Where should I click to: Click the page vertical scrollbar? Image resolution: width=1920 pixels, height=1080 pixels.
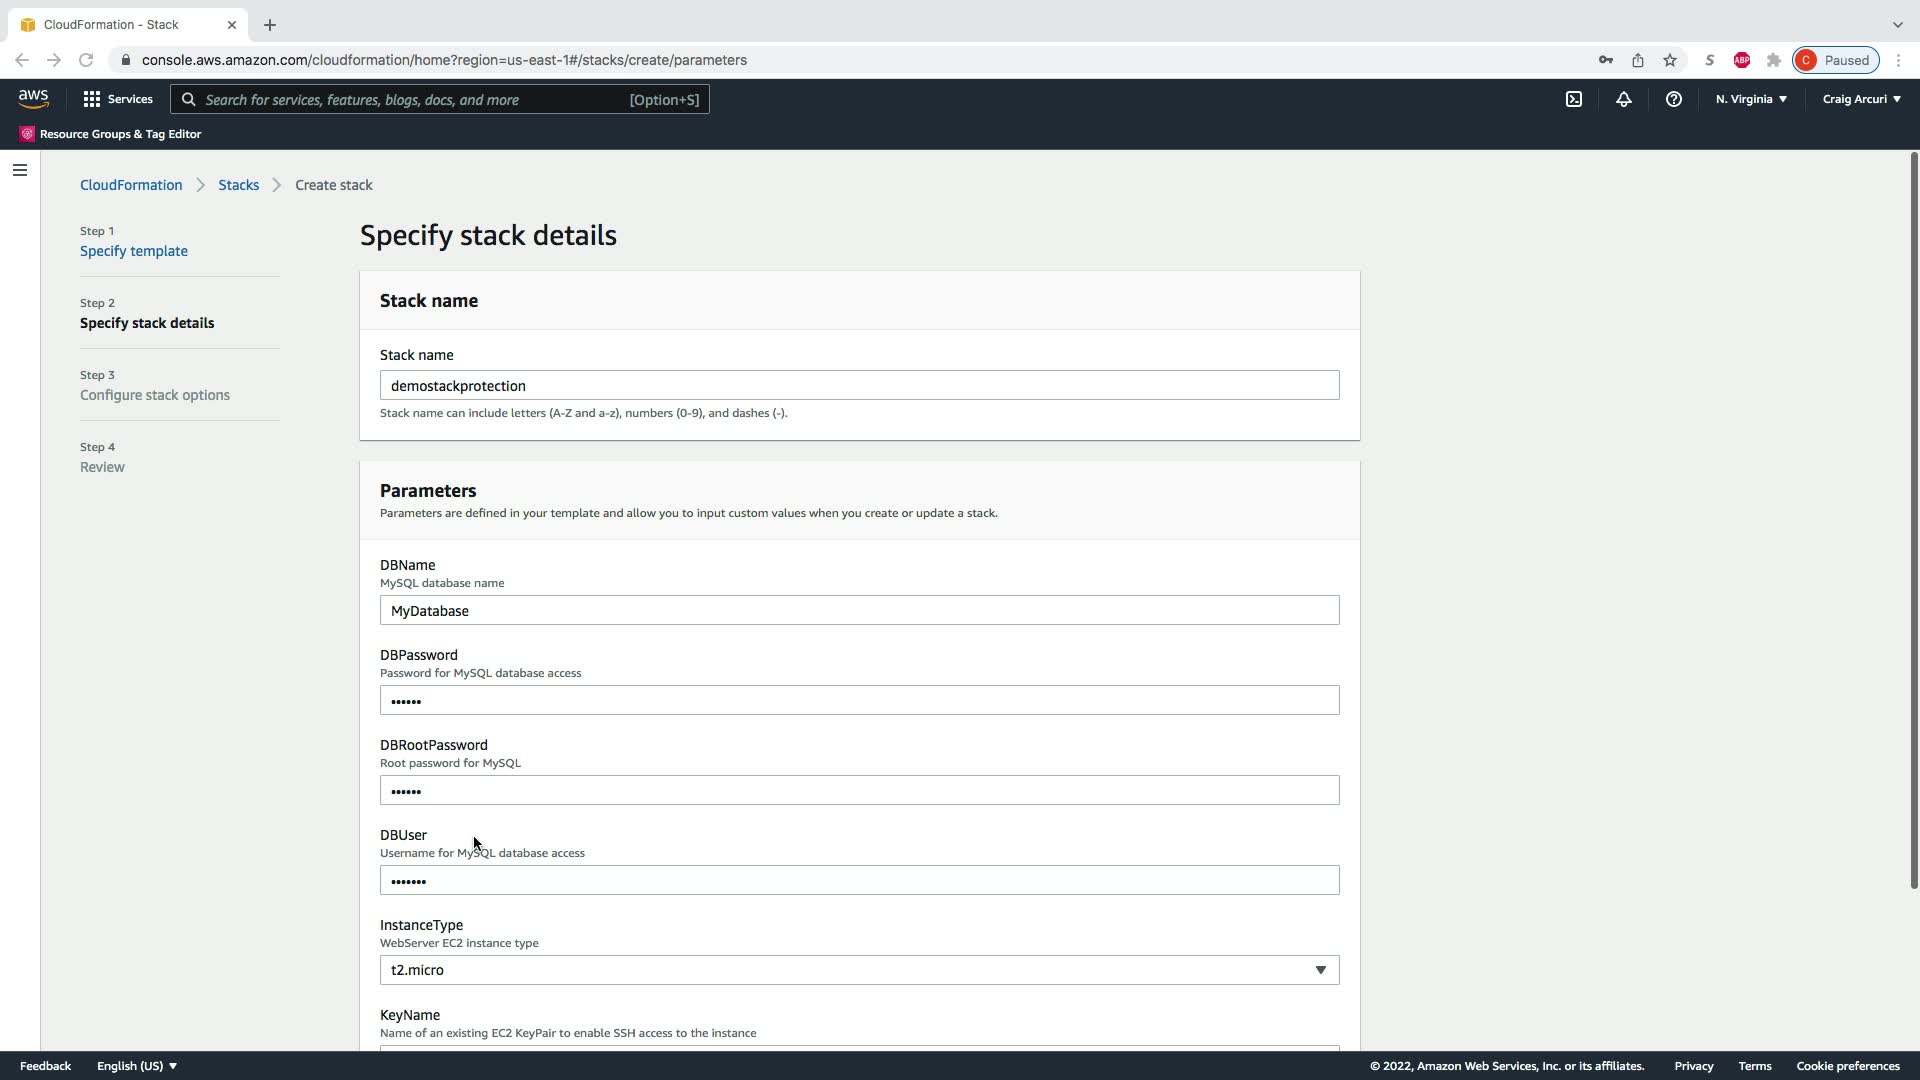[x=1913, y=520]
